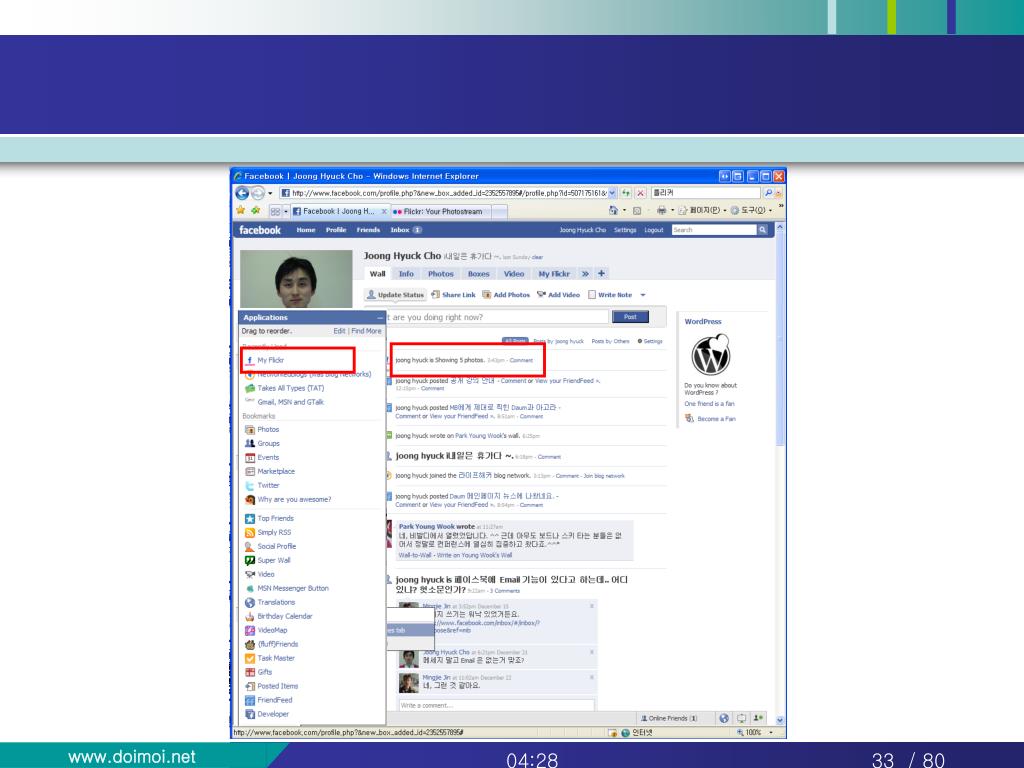Viewport: 1024px width, 768px height.
Task: Open the My Flickr application icon
Action: click(x=249, y=360)
